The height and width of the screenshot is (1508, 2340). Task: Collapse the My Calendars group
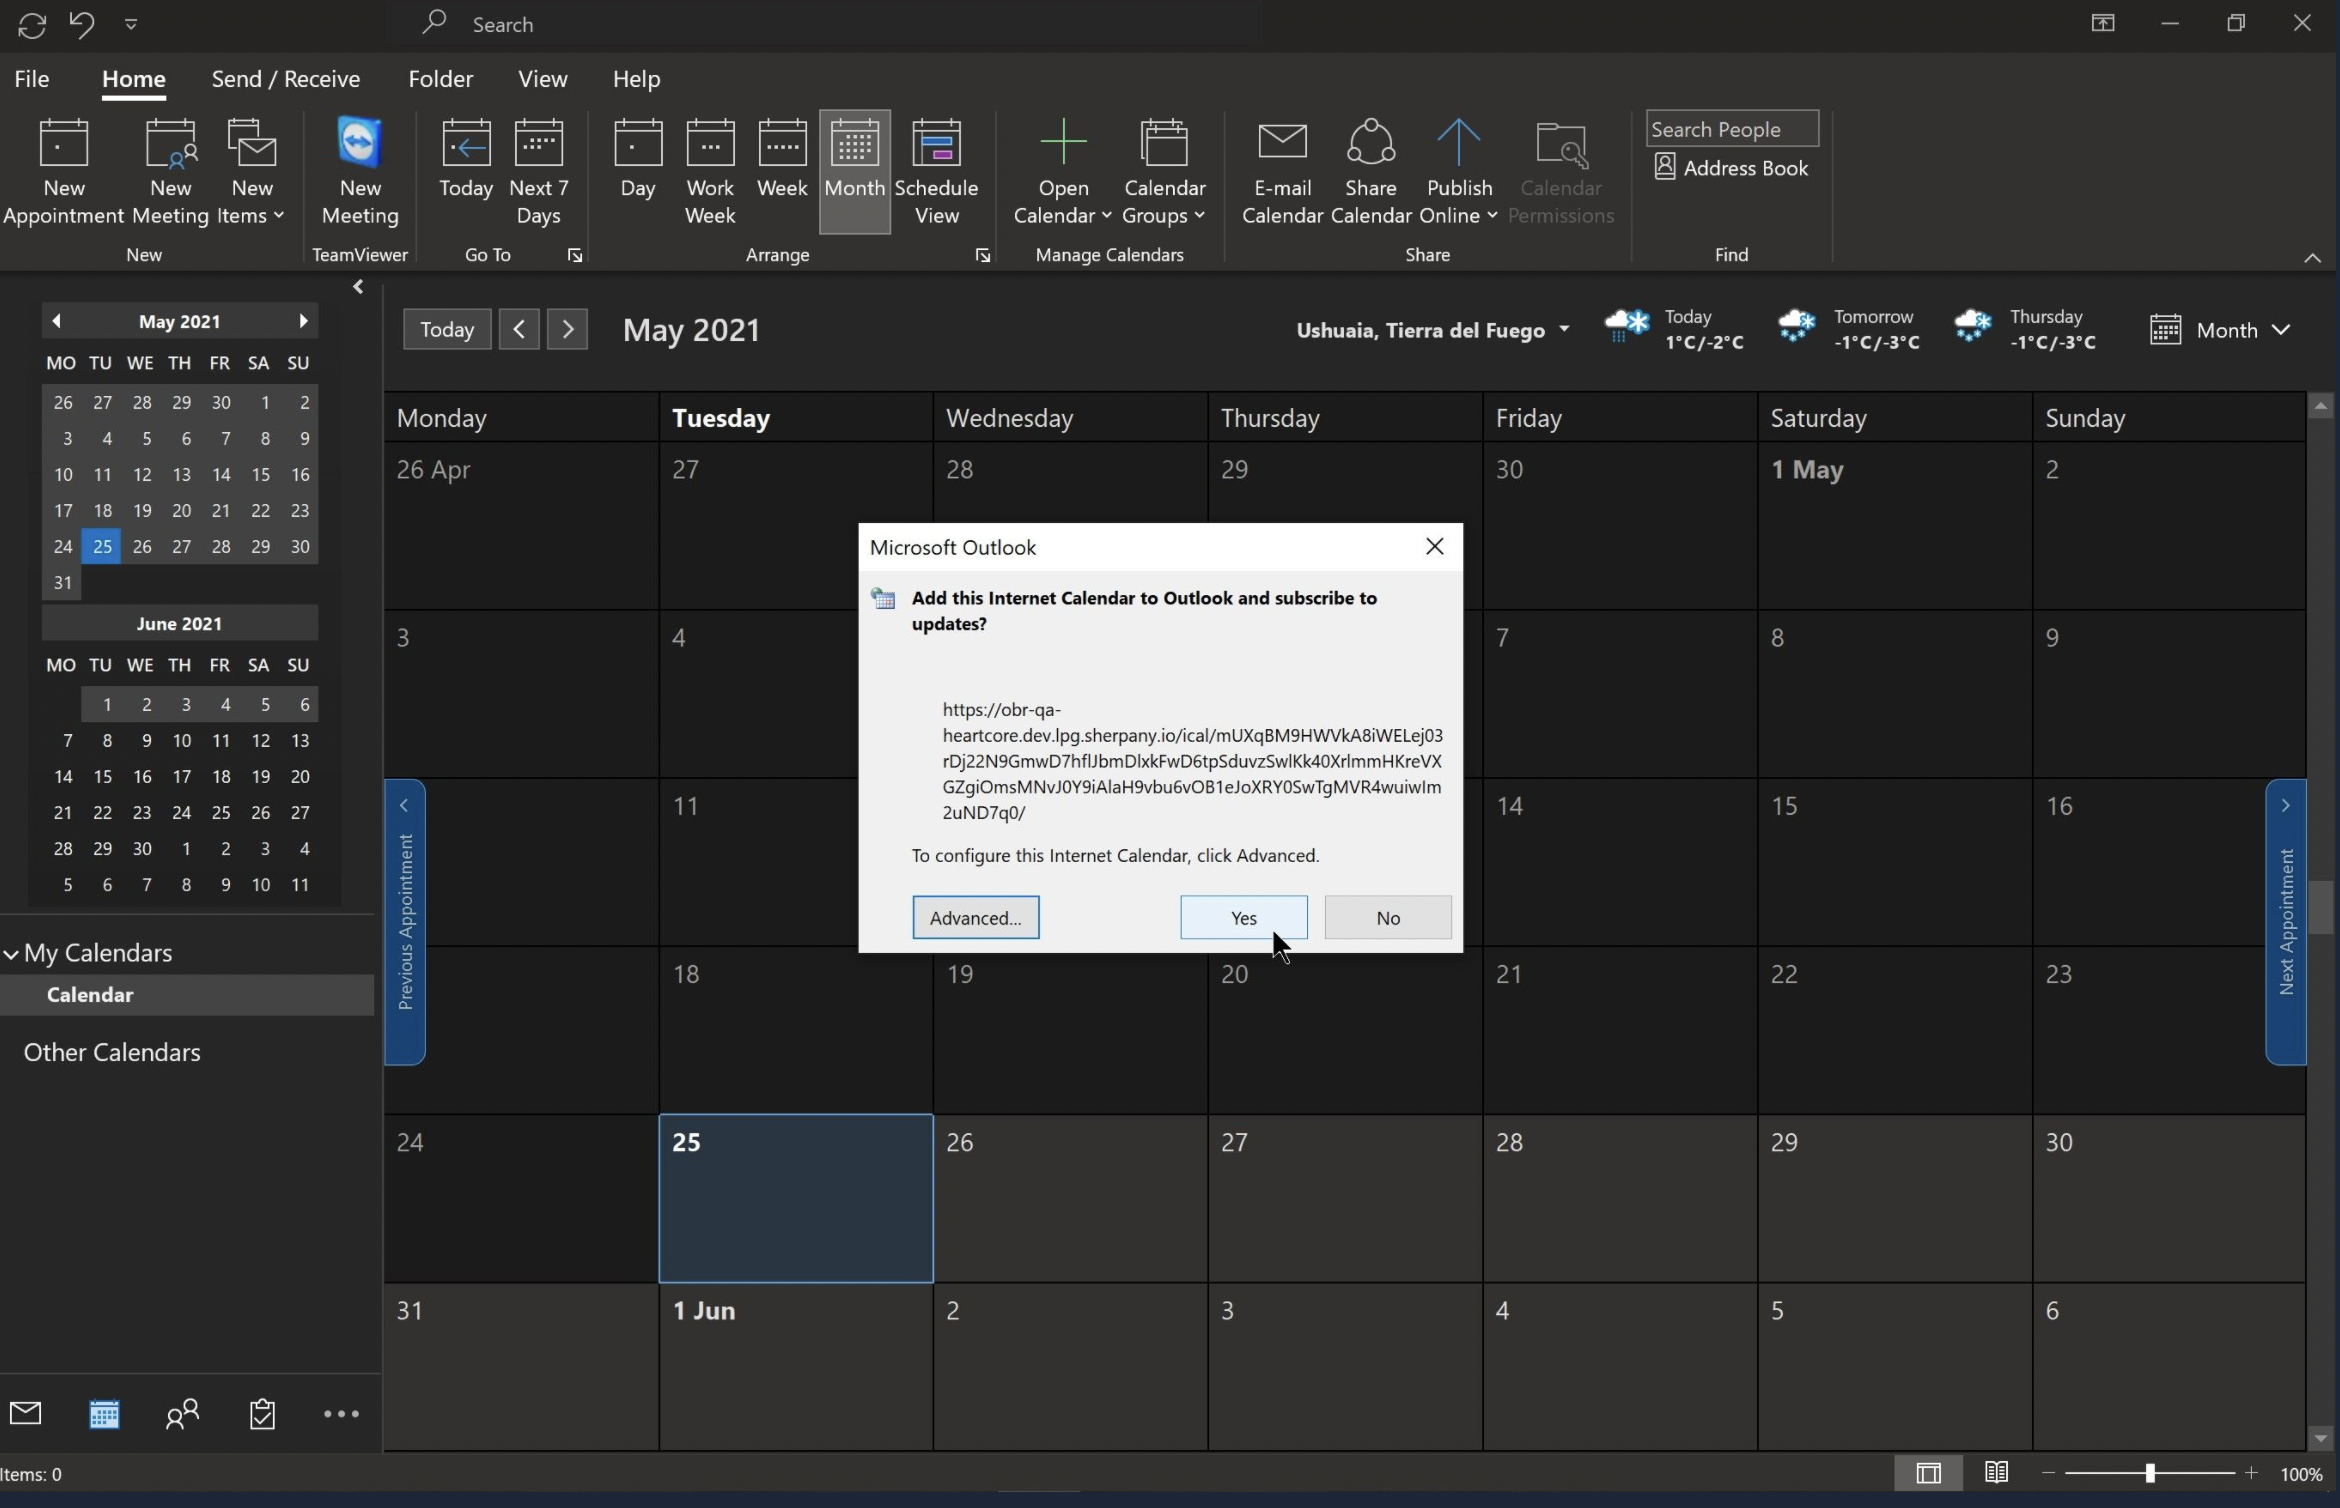[x=12, y=954]
